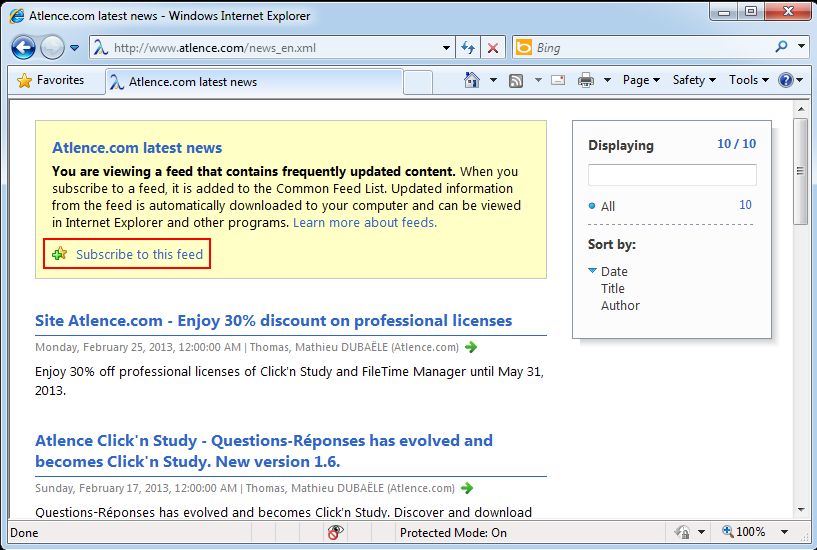Open the search provider dropdown arrow
Viewport: 817px width, 550px height.
tap(801, 46)
